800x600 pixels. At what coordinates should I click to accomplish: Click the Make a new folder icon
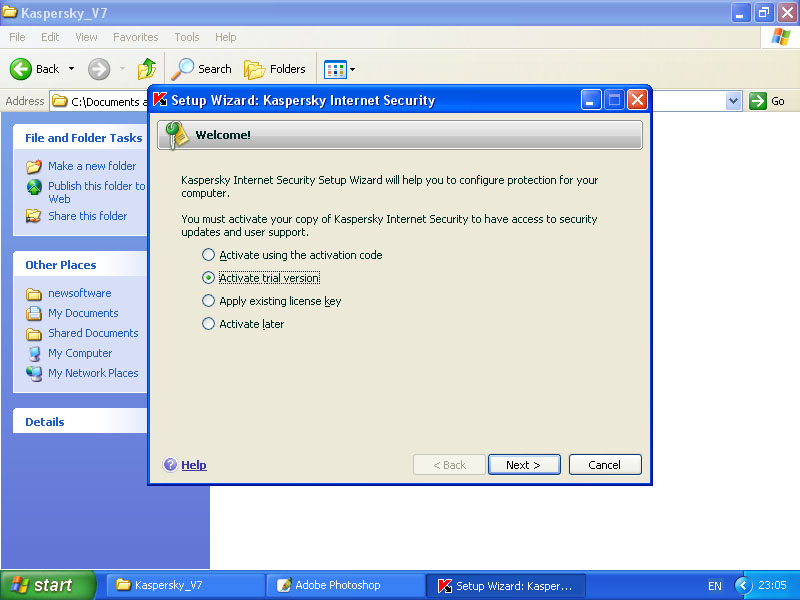point(34,166)
